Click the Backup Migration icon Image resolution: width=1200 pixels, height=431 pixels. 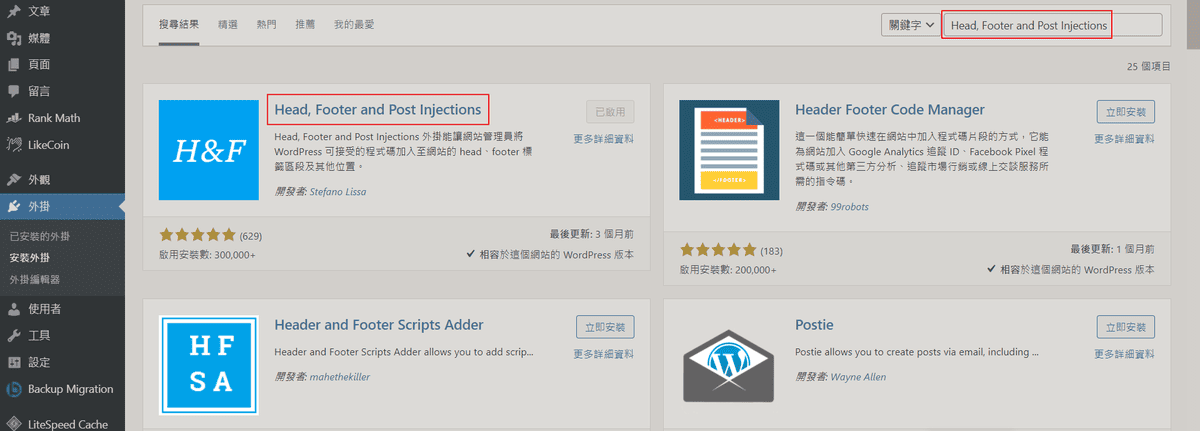click(x=14, y=390)
